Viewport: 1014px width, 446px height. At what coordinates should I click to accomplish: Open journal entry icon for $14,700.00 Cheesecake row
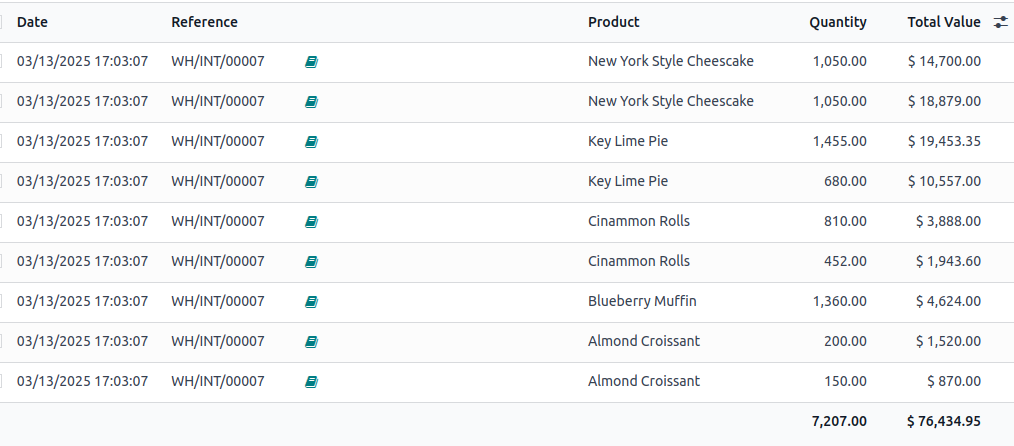click(311, 62)
